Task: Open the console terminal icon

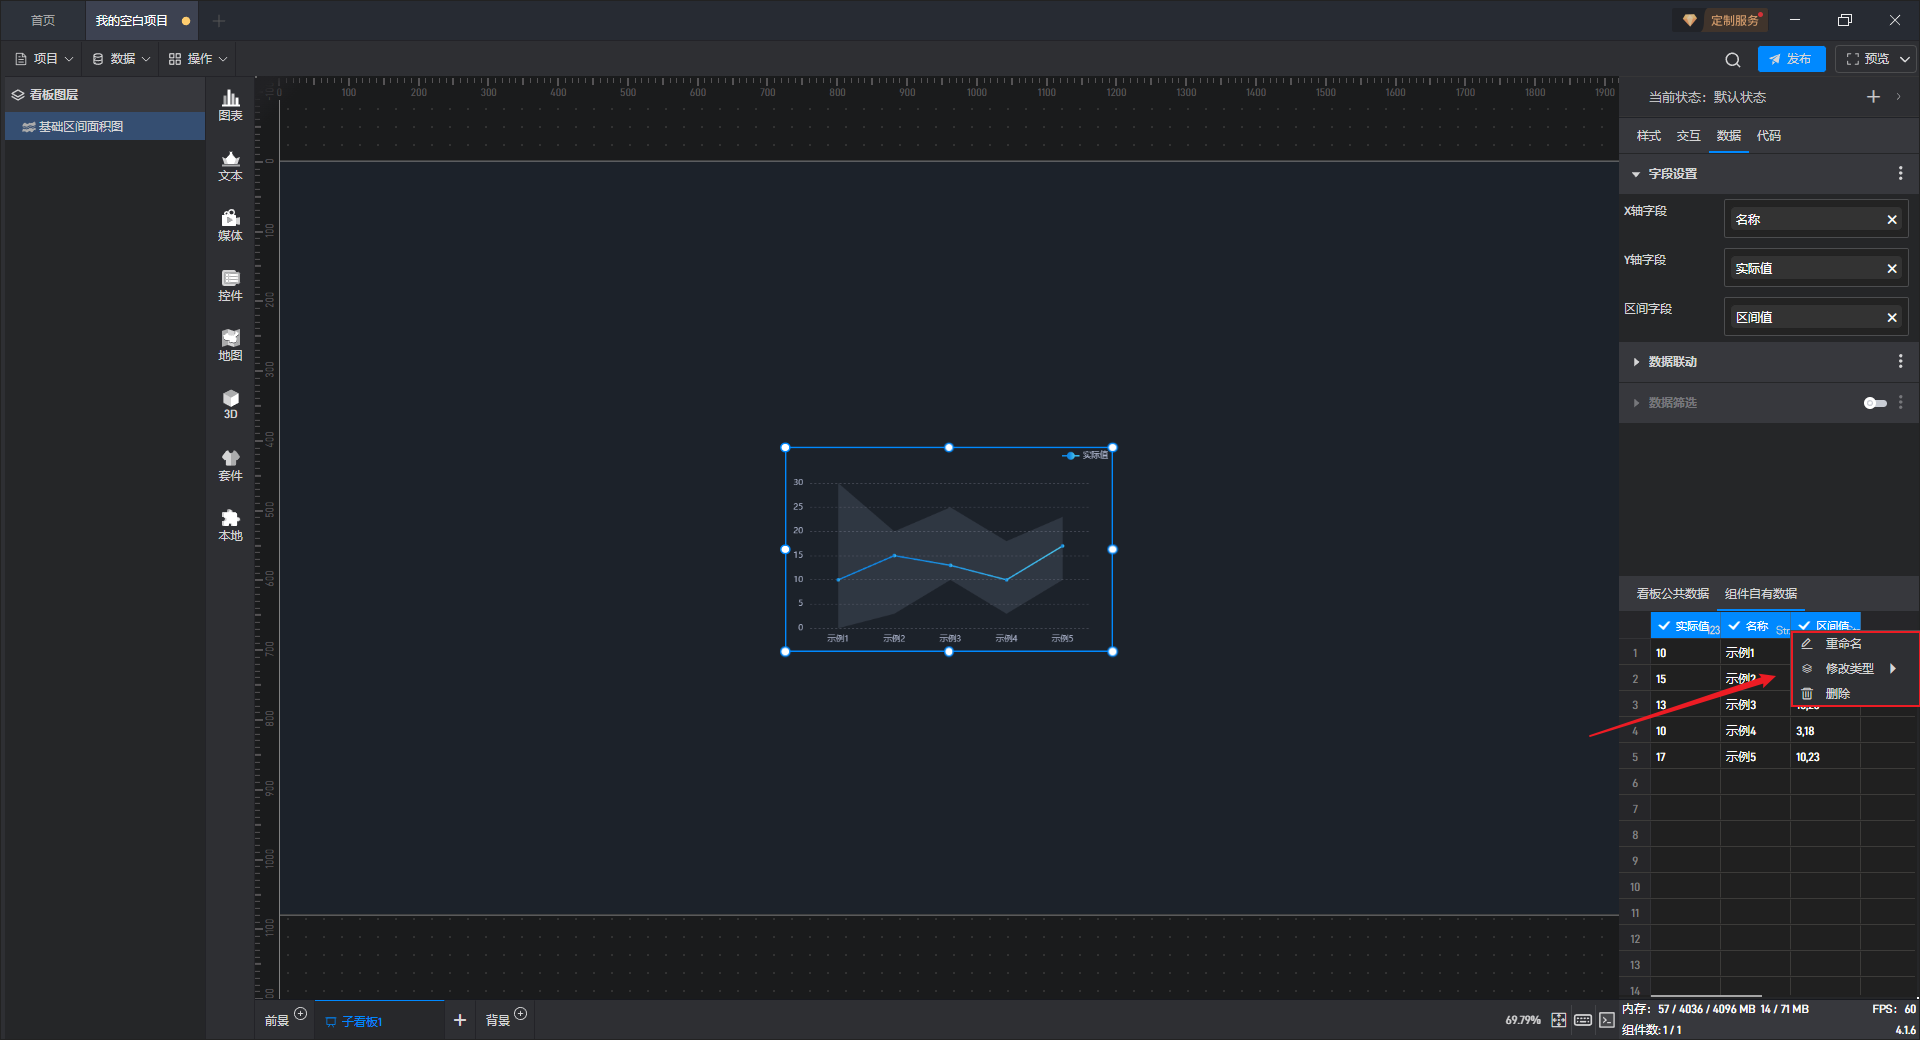Action: (x=1607, y=1020)
